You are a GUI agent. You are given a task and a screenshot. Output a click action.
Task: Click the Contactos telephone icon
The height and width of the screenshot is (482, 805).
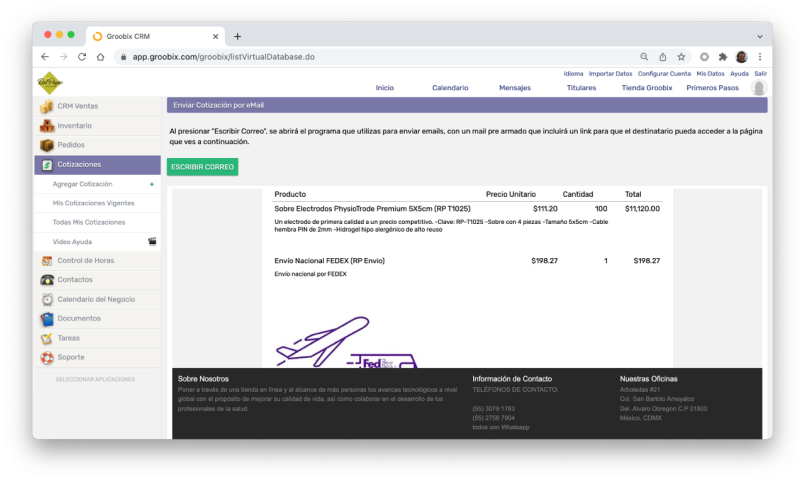[47, 280]
